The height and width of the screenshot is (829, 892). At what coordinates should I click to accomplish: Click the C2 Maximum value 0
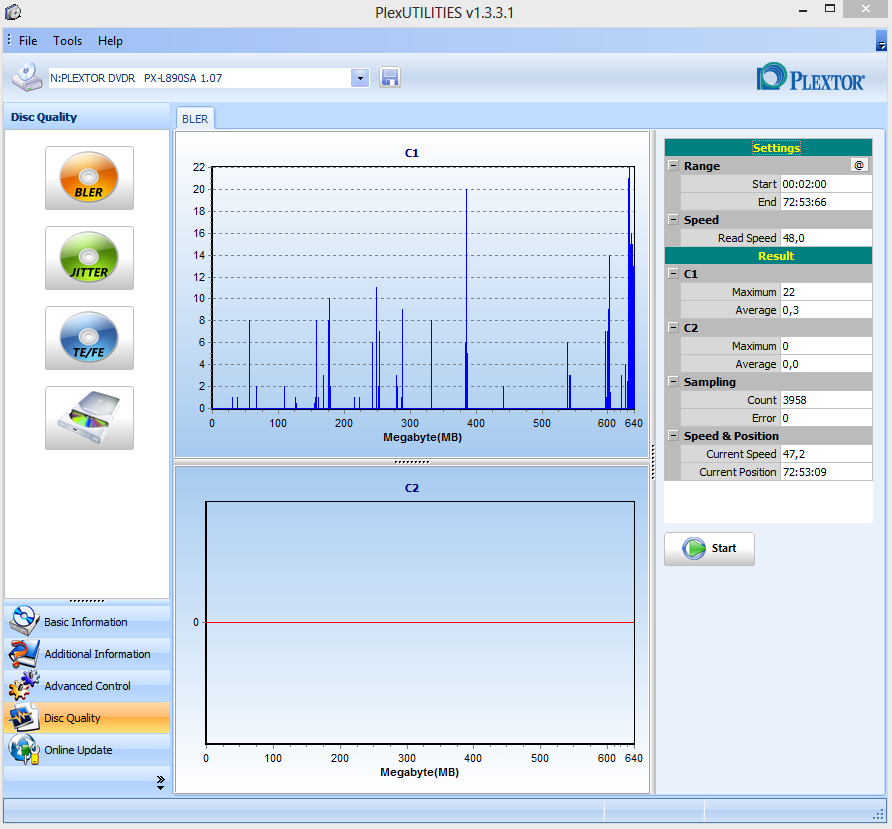pyautogui.click(x=826, y=346)
